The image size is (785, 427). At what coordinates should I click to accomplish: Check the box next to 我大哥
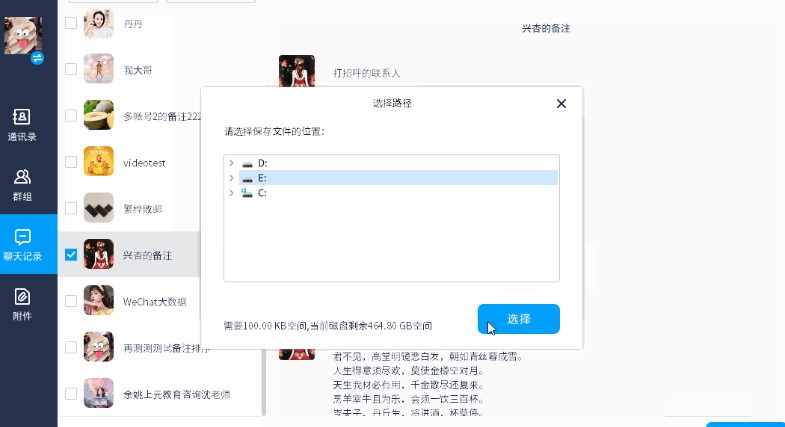click(71, 69)
